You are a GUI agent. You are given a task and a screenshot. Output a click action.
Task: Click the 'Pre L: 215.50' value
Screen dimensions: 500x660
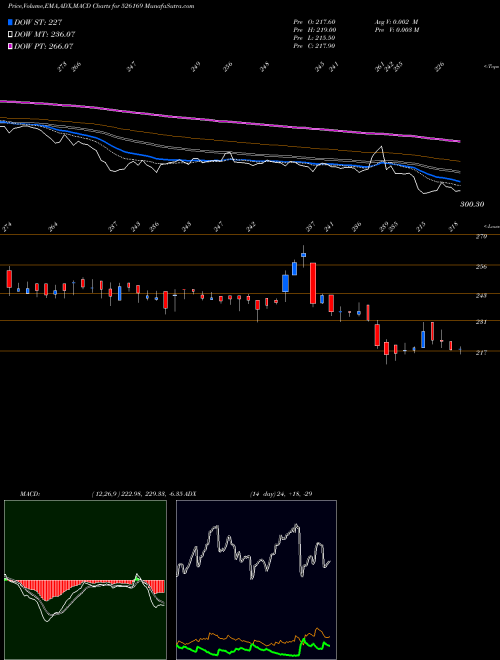[x=314, y=38]
